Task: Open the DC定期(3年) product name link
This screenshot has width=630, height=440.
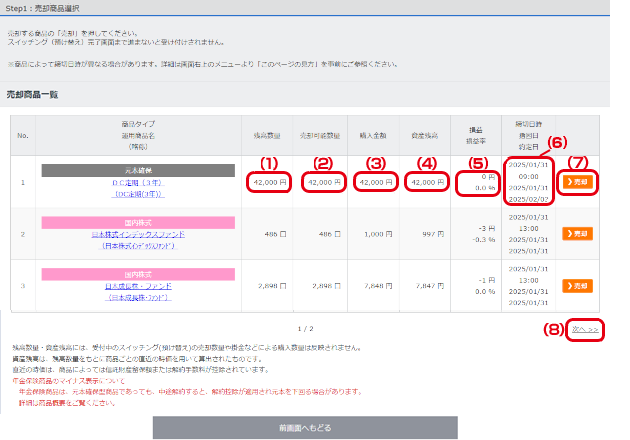Action: [138, 183]
